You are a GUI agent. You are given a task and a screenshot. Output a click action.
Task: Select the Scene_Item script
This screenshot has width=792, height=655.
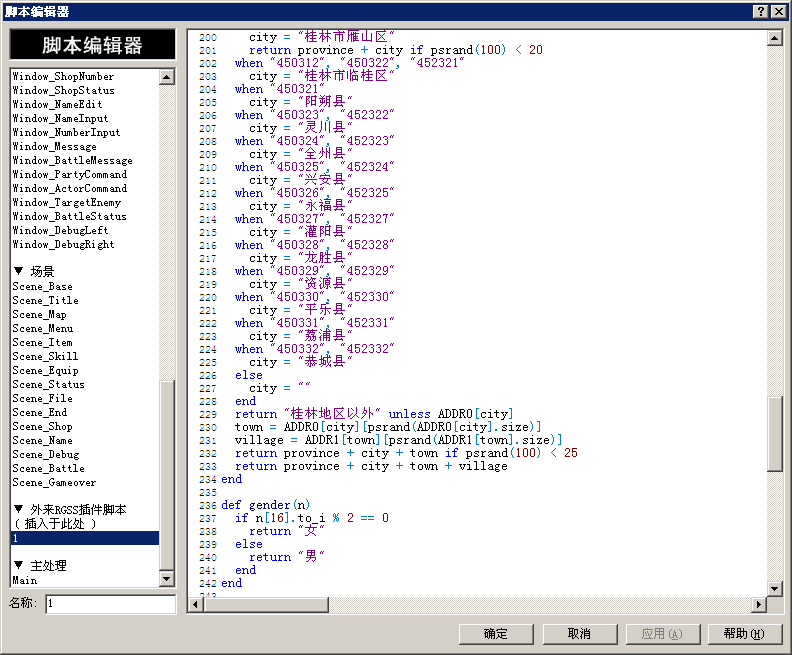click(x=85, y=342)
